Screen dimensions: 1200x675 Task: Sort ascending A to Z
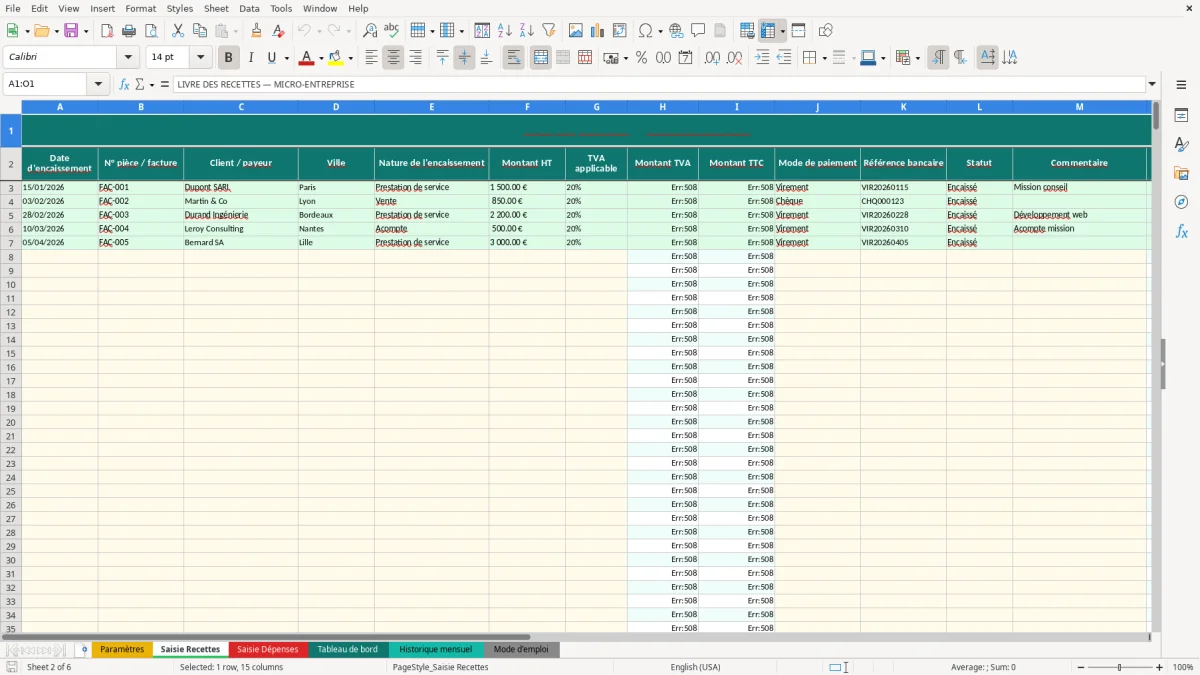point(504,31)
